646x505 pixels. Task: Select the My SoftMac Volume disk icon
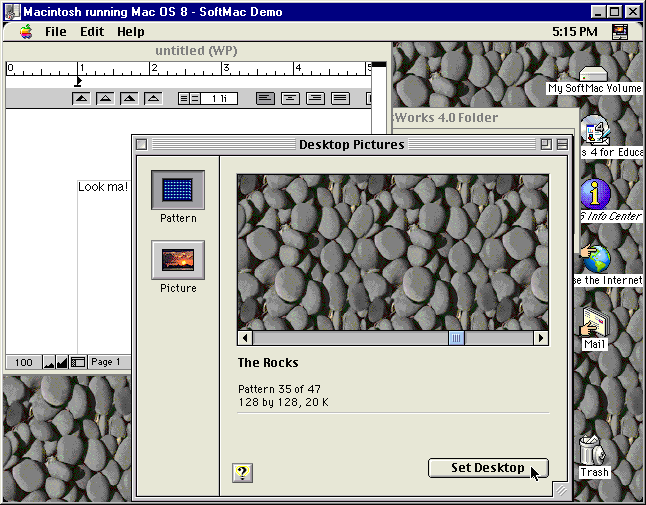pyautogui.click(x=593, y=75)
